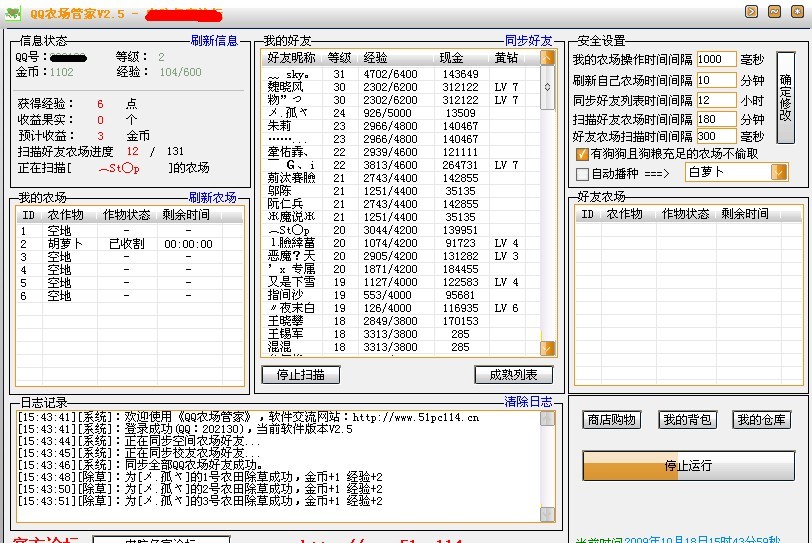Click the 我的农场操作时间间隔 field showing 1000
Viewport: 812px width, 543px height.
[x=716, y=59]
